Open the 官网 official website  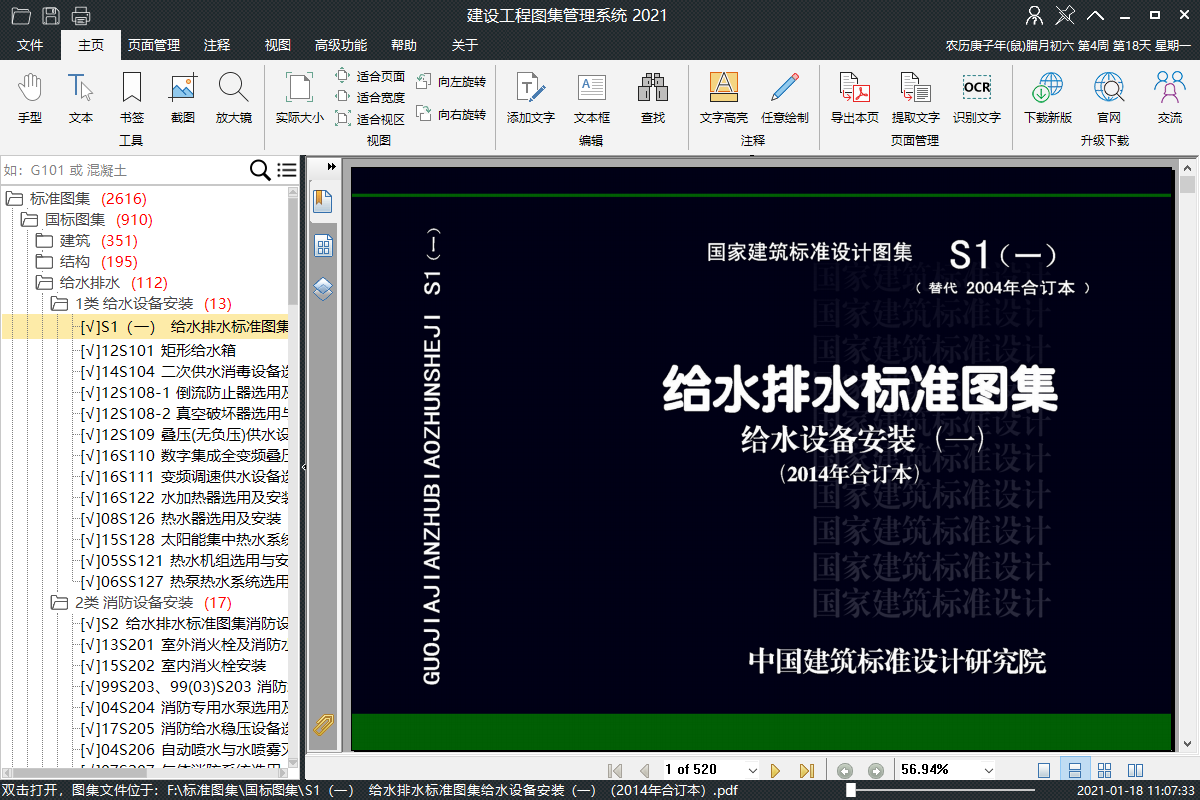click(1109, 98)
